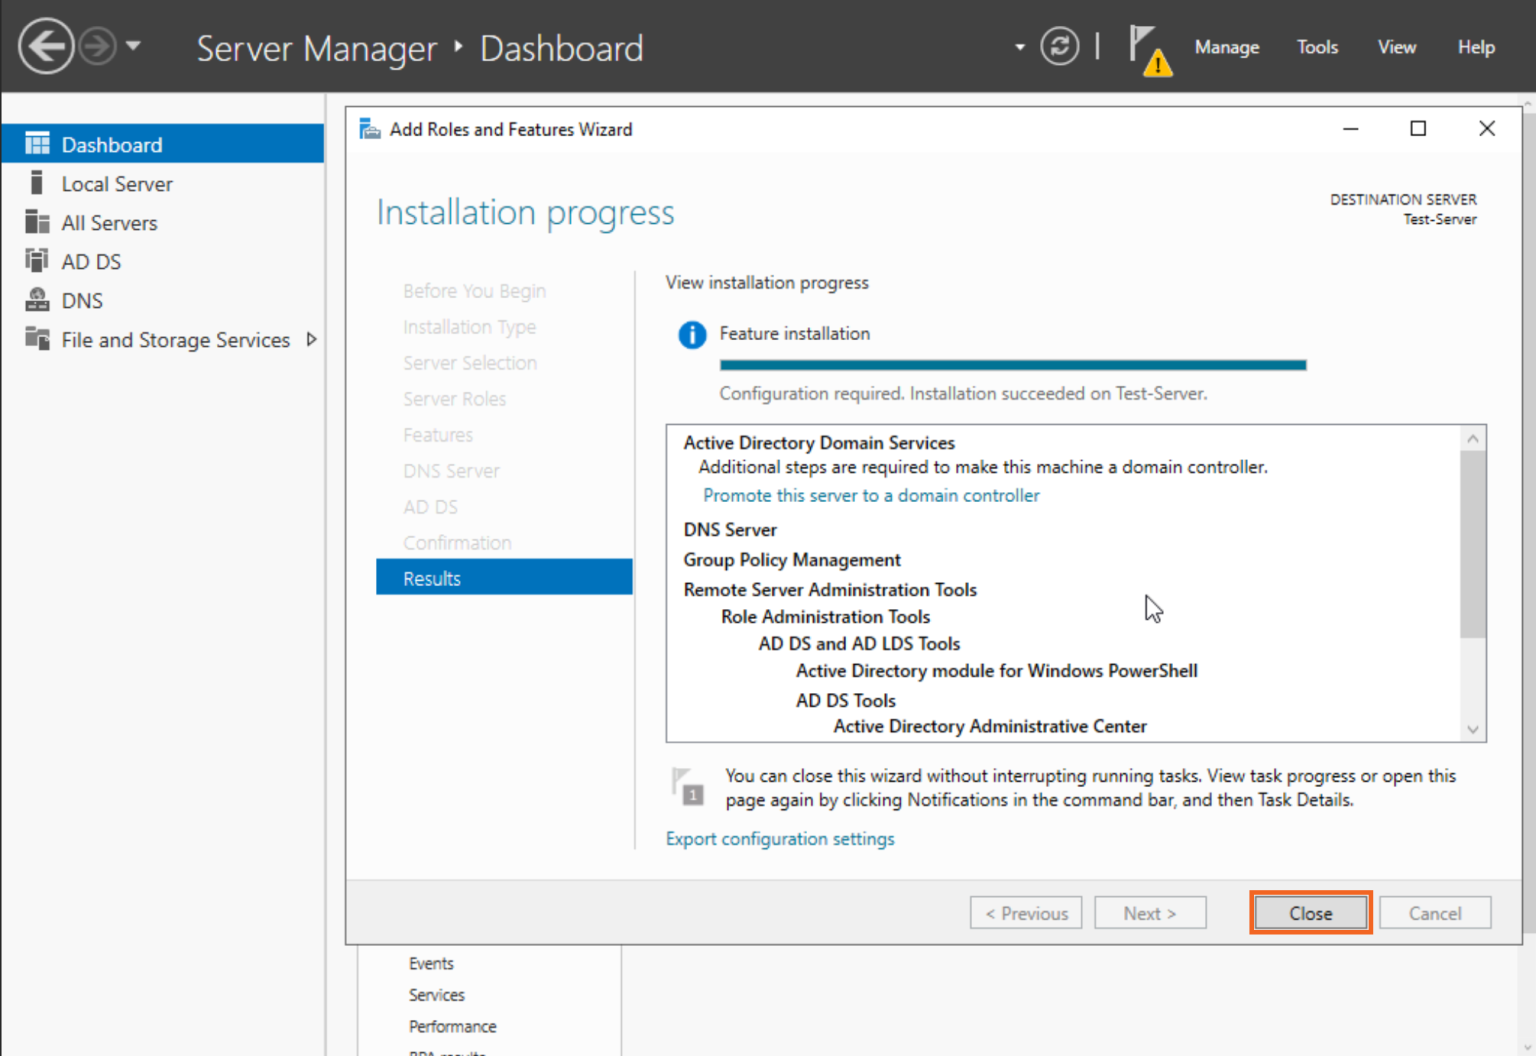Image resolution: width=1536 pixels, height=1056 pixels.
Task: Click the All Servers sidebar icon
Action: pyautogui.click(x=37, y=222)
